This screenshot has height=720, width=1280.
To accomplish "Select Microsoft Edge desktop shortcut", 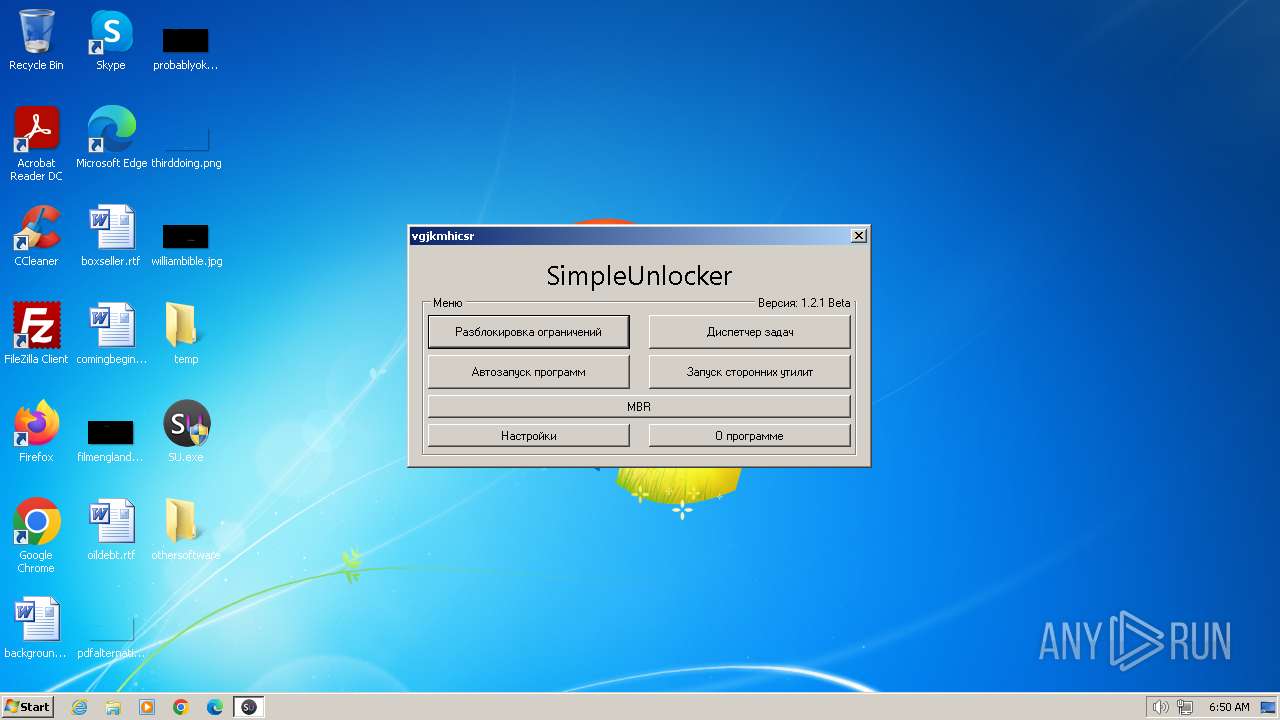I will pyautogui.click(x=111, y=138).
